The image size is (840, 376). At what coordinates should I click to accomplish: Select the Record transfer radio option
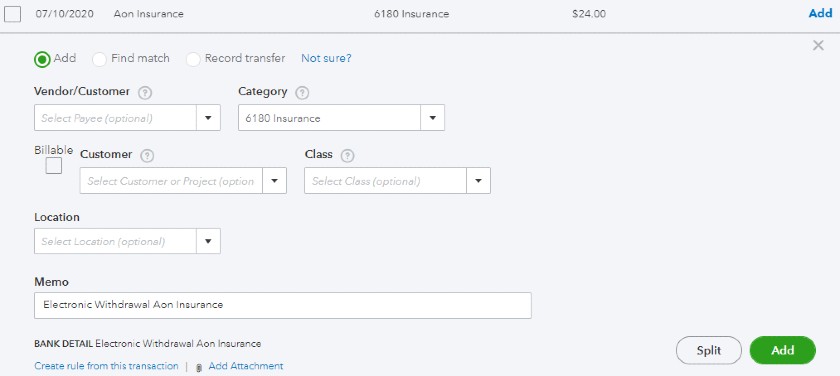pos(193,59)
